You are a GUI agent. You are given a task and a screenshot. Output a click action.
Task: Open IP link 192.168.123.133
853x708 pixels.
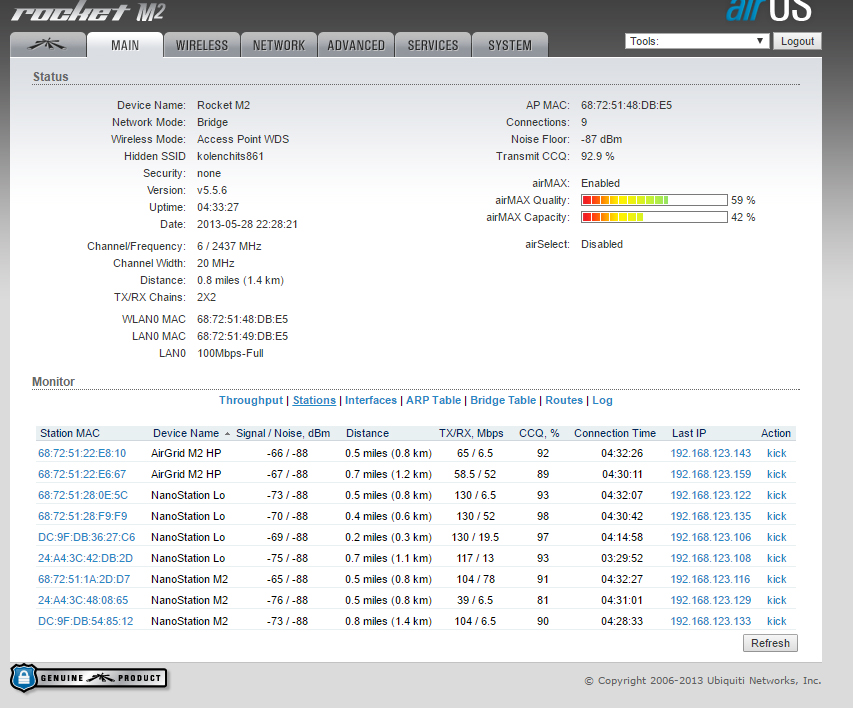710,621
